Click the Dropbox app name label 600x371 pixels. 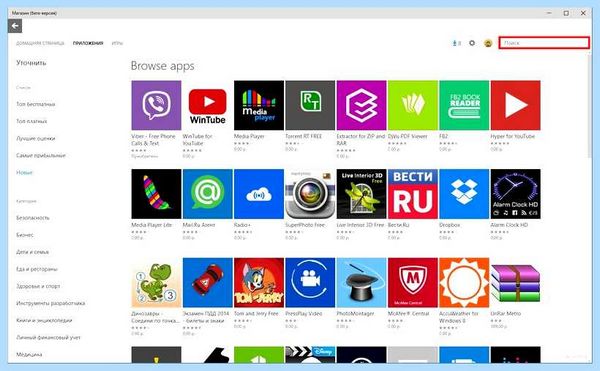click(450, 225)
